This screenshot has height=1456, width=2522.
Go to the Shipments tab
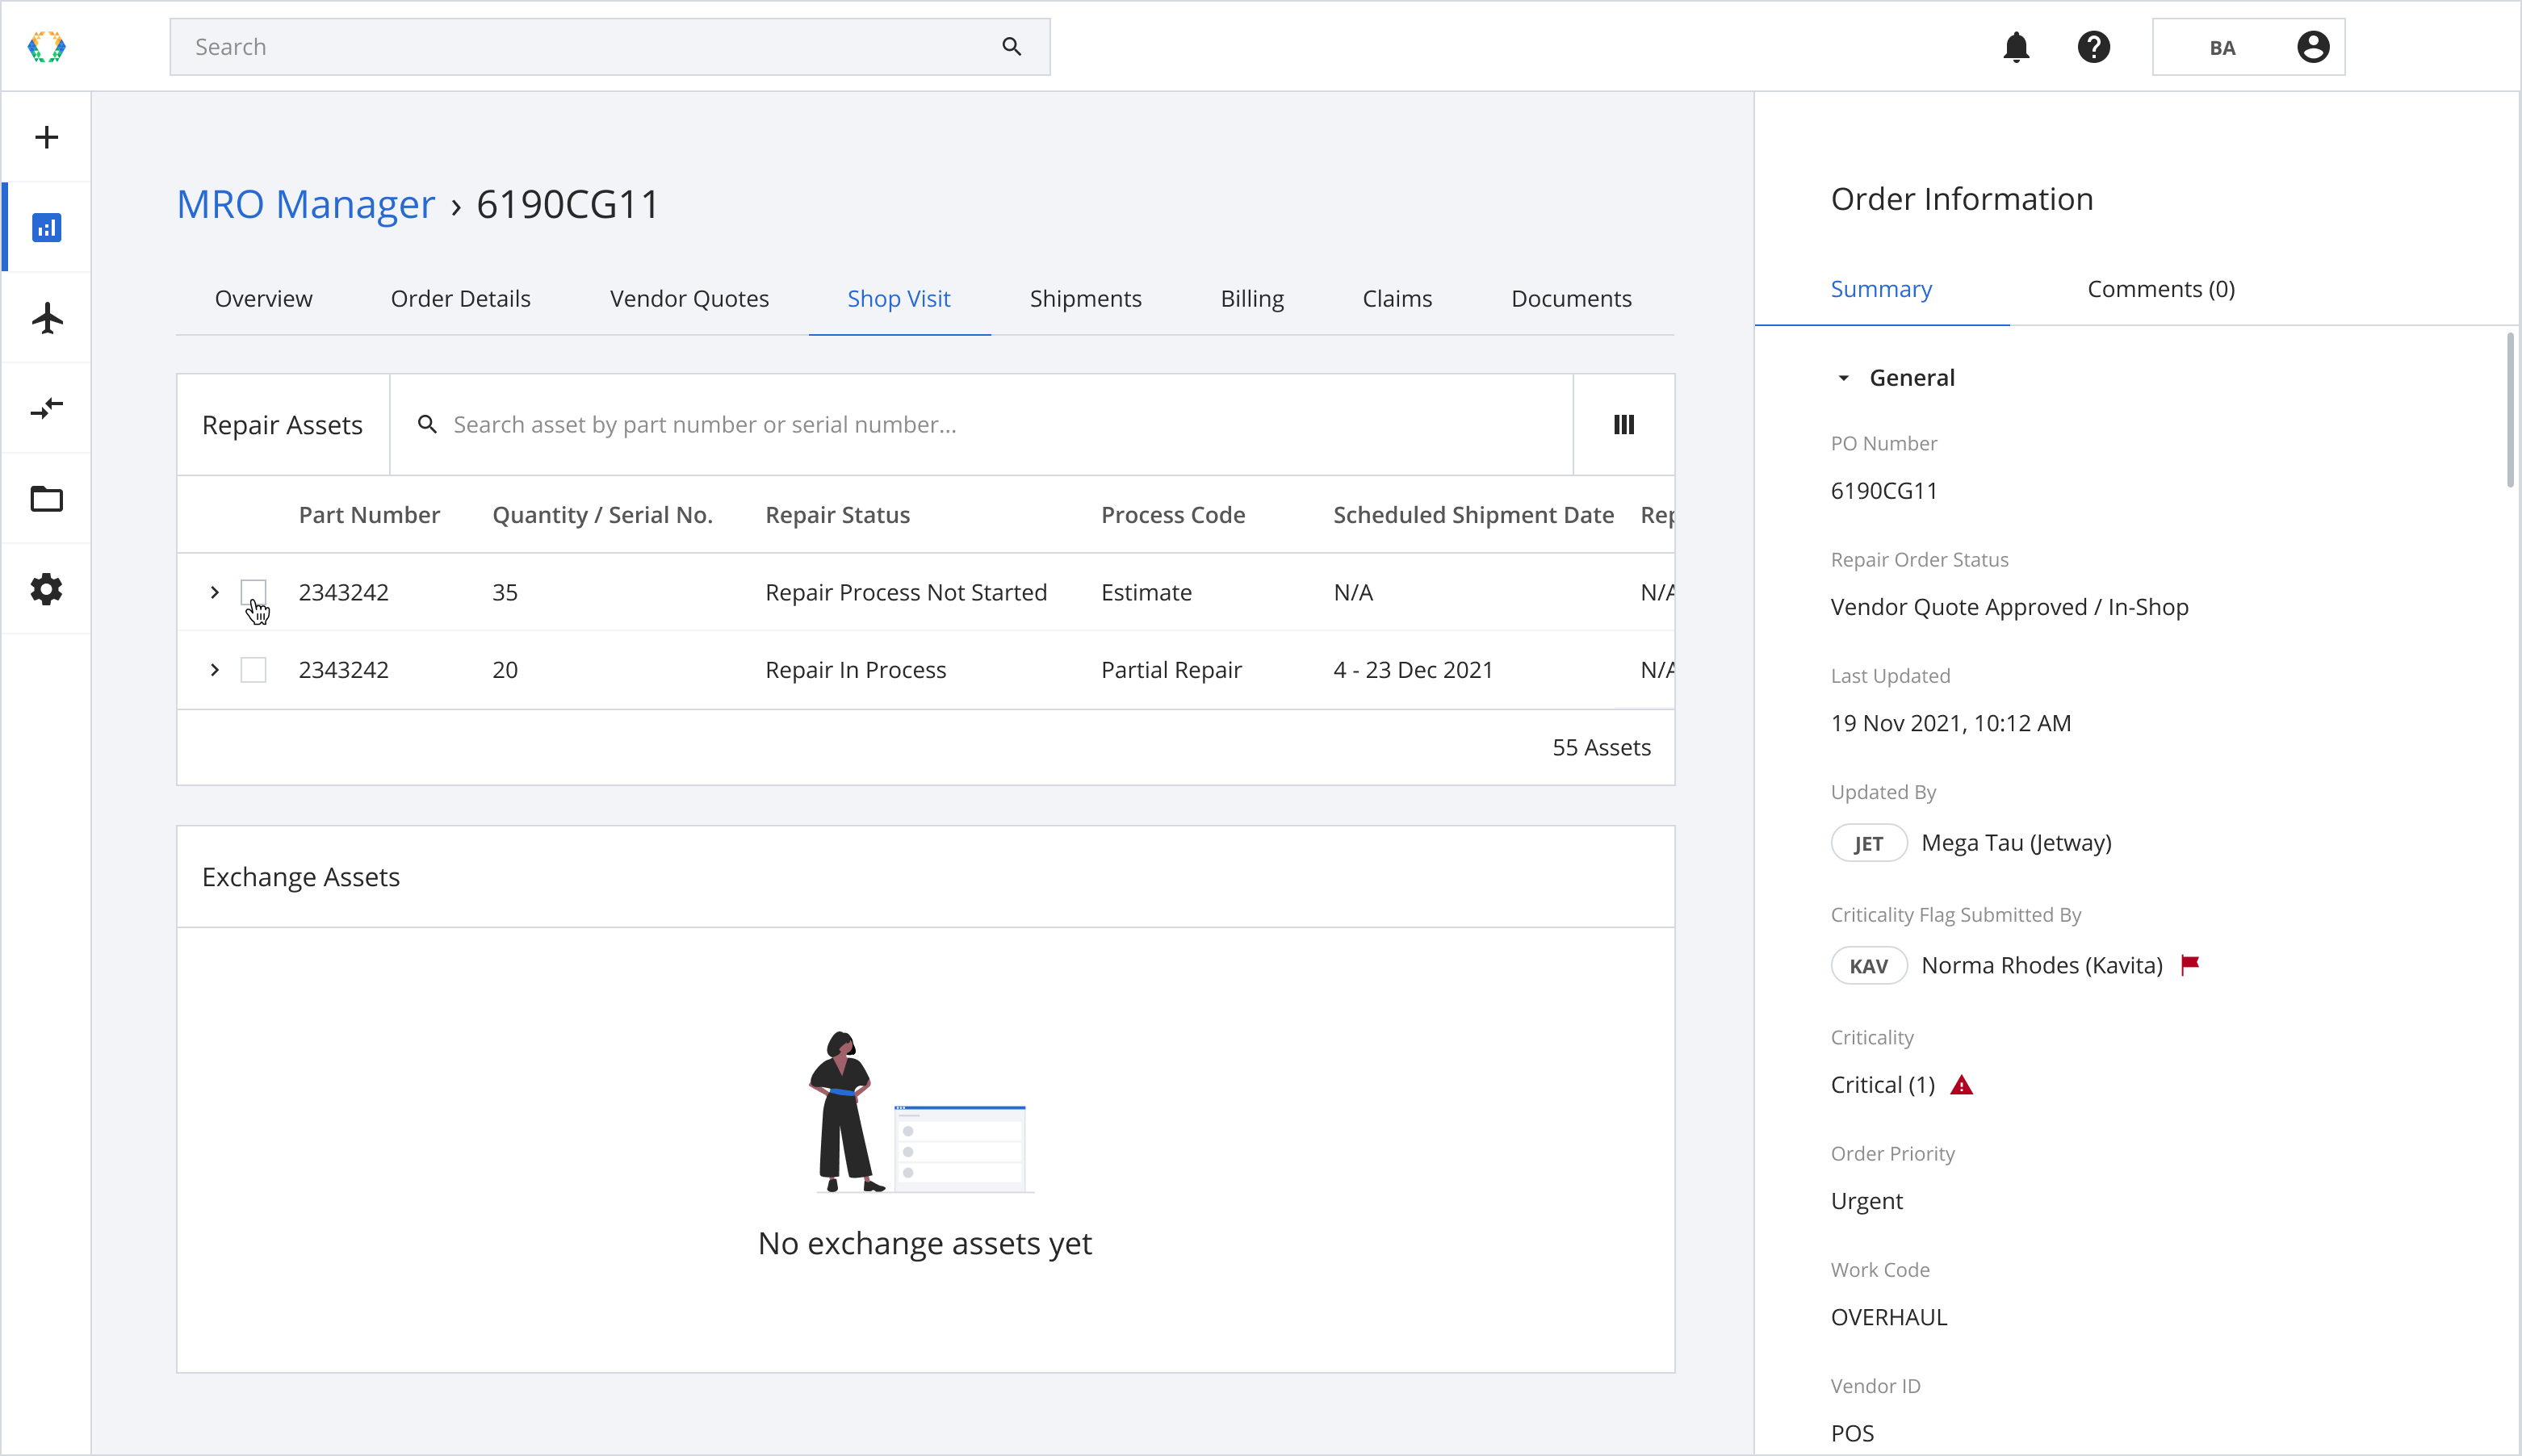pos(1085,299)
